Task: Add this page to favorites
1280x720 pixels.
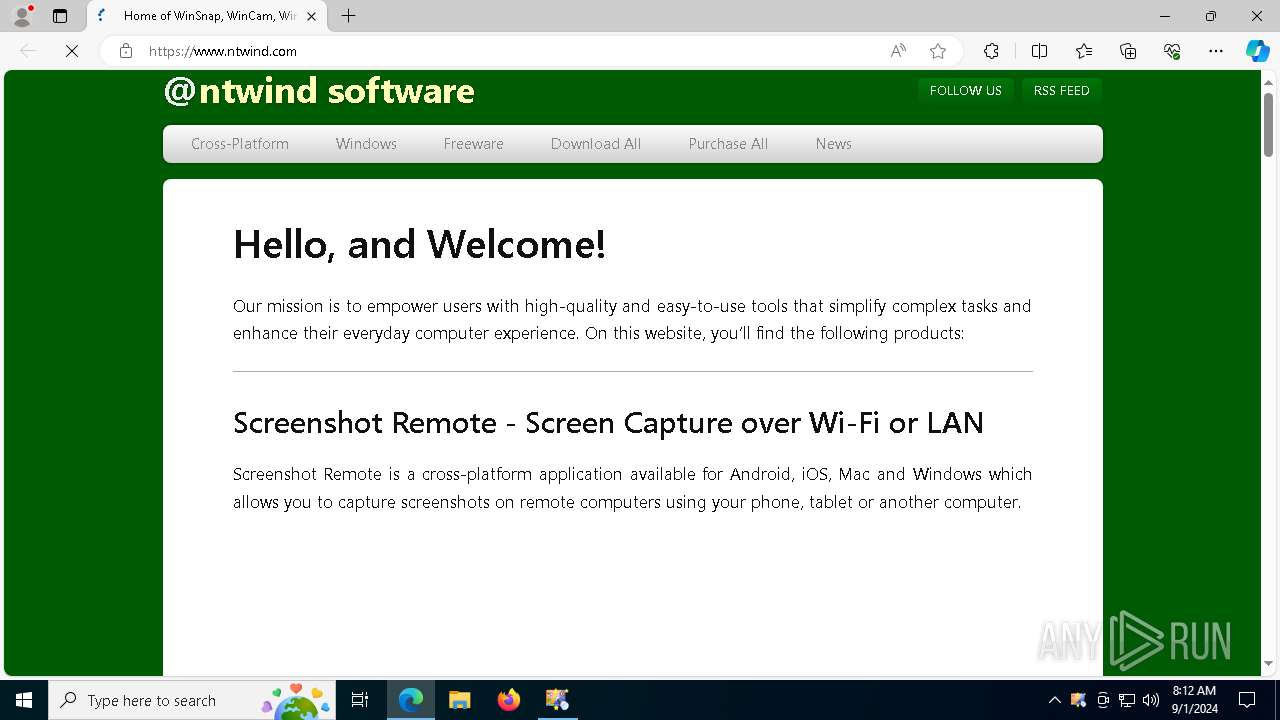Action: coord(937,51)
